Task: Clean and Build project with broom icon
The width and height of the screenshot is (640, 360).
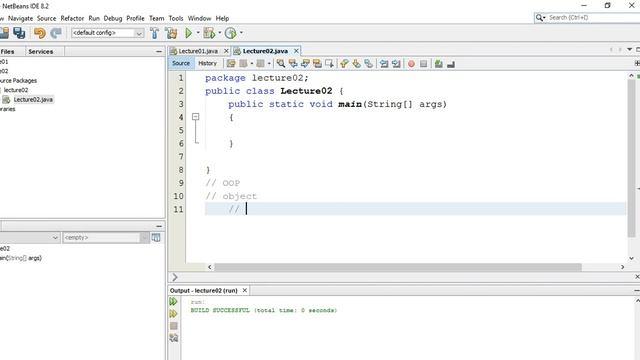Action: tap(171, 33)
